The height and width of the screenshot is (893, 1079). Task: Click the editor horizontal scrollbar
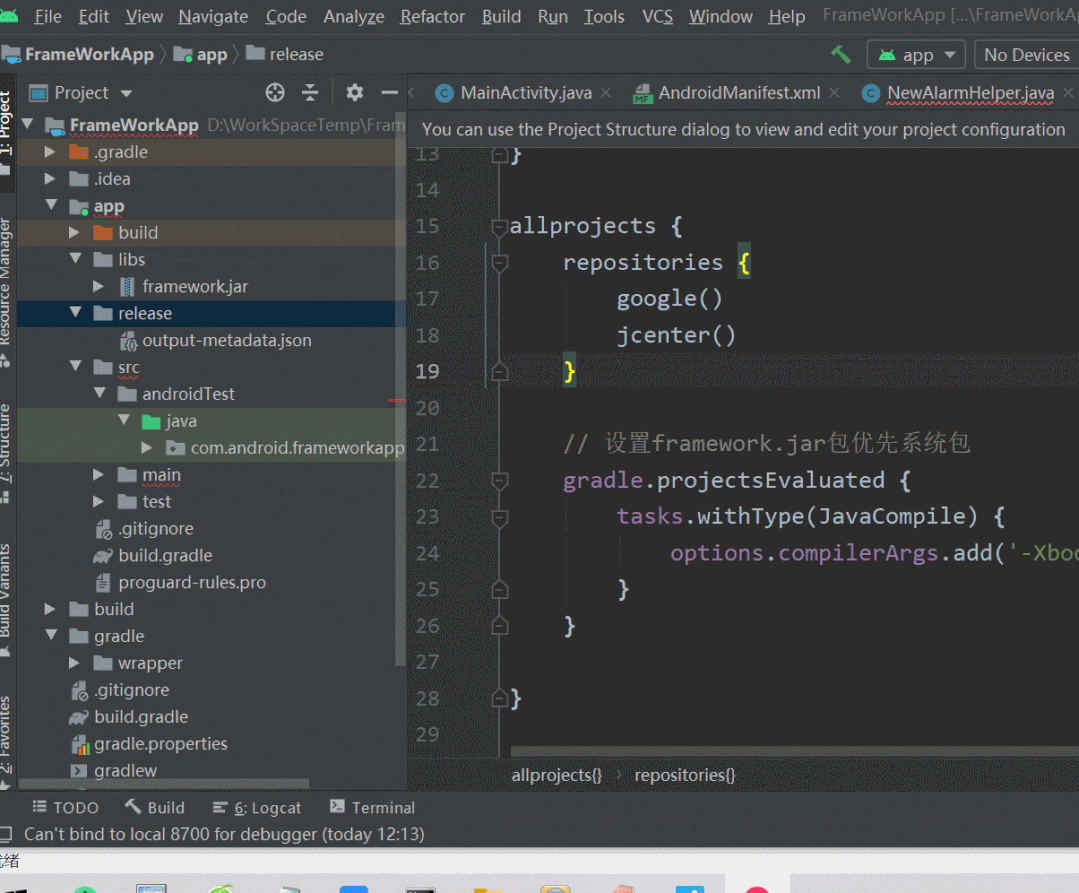pyautogui.click(x=795, y=751)
